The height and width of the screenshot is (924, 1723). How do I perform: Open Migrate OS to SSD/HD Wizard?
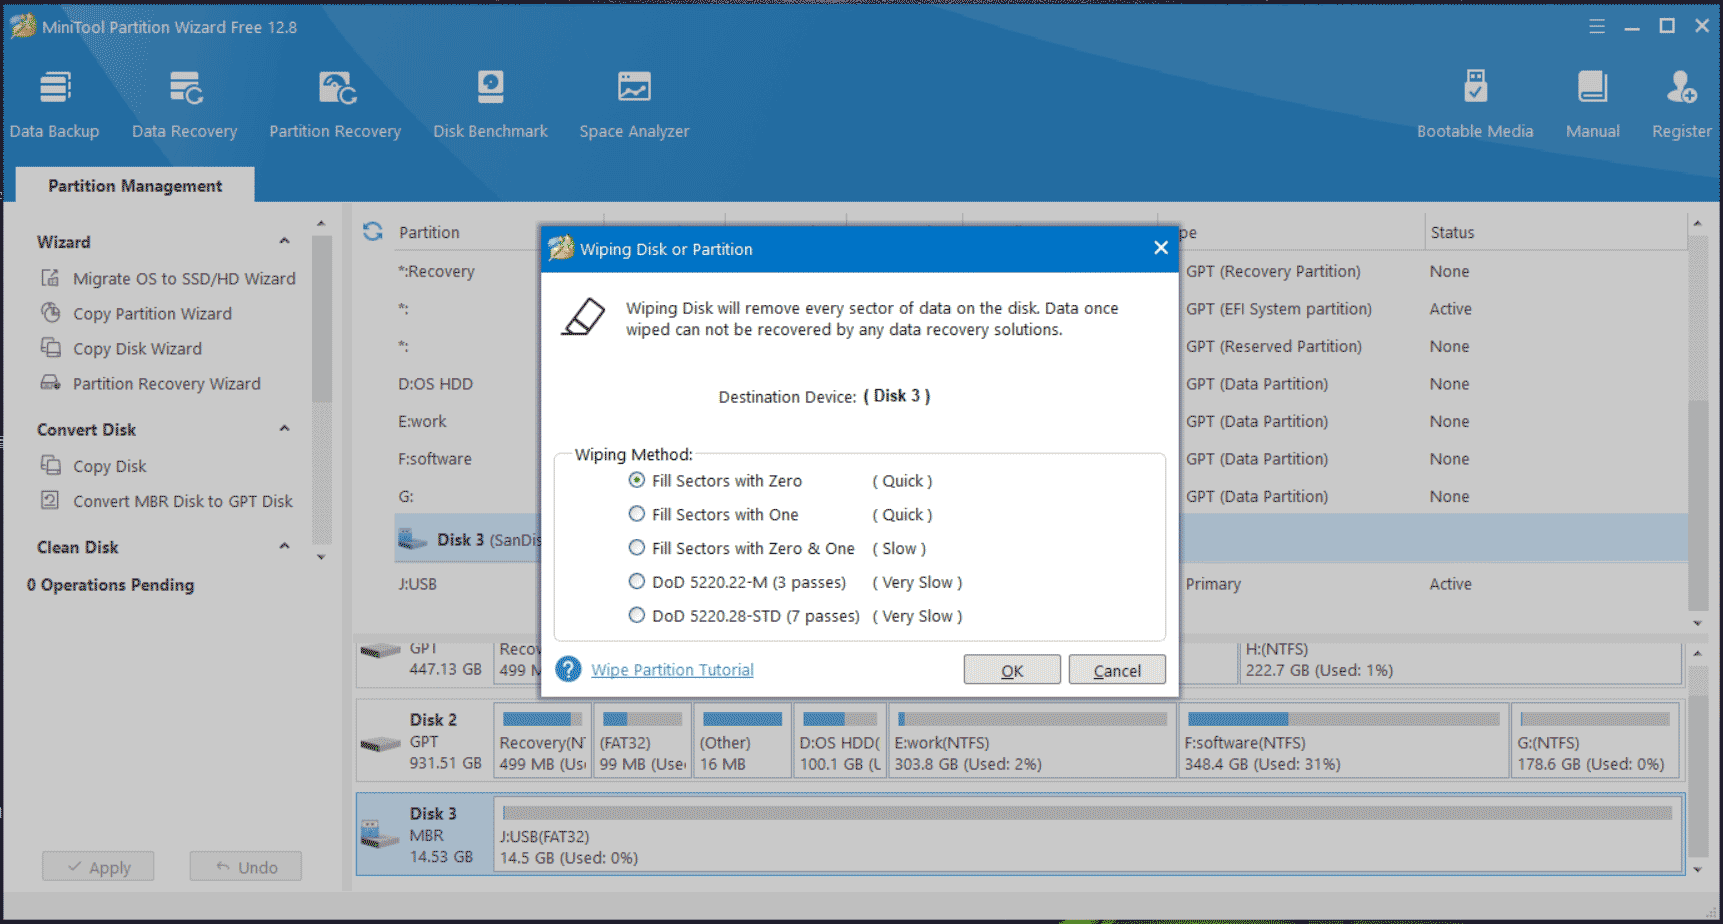pyautogui.click(x=184, y=278)
